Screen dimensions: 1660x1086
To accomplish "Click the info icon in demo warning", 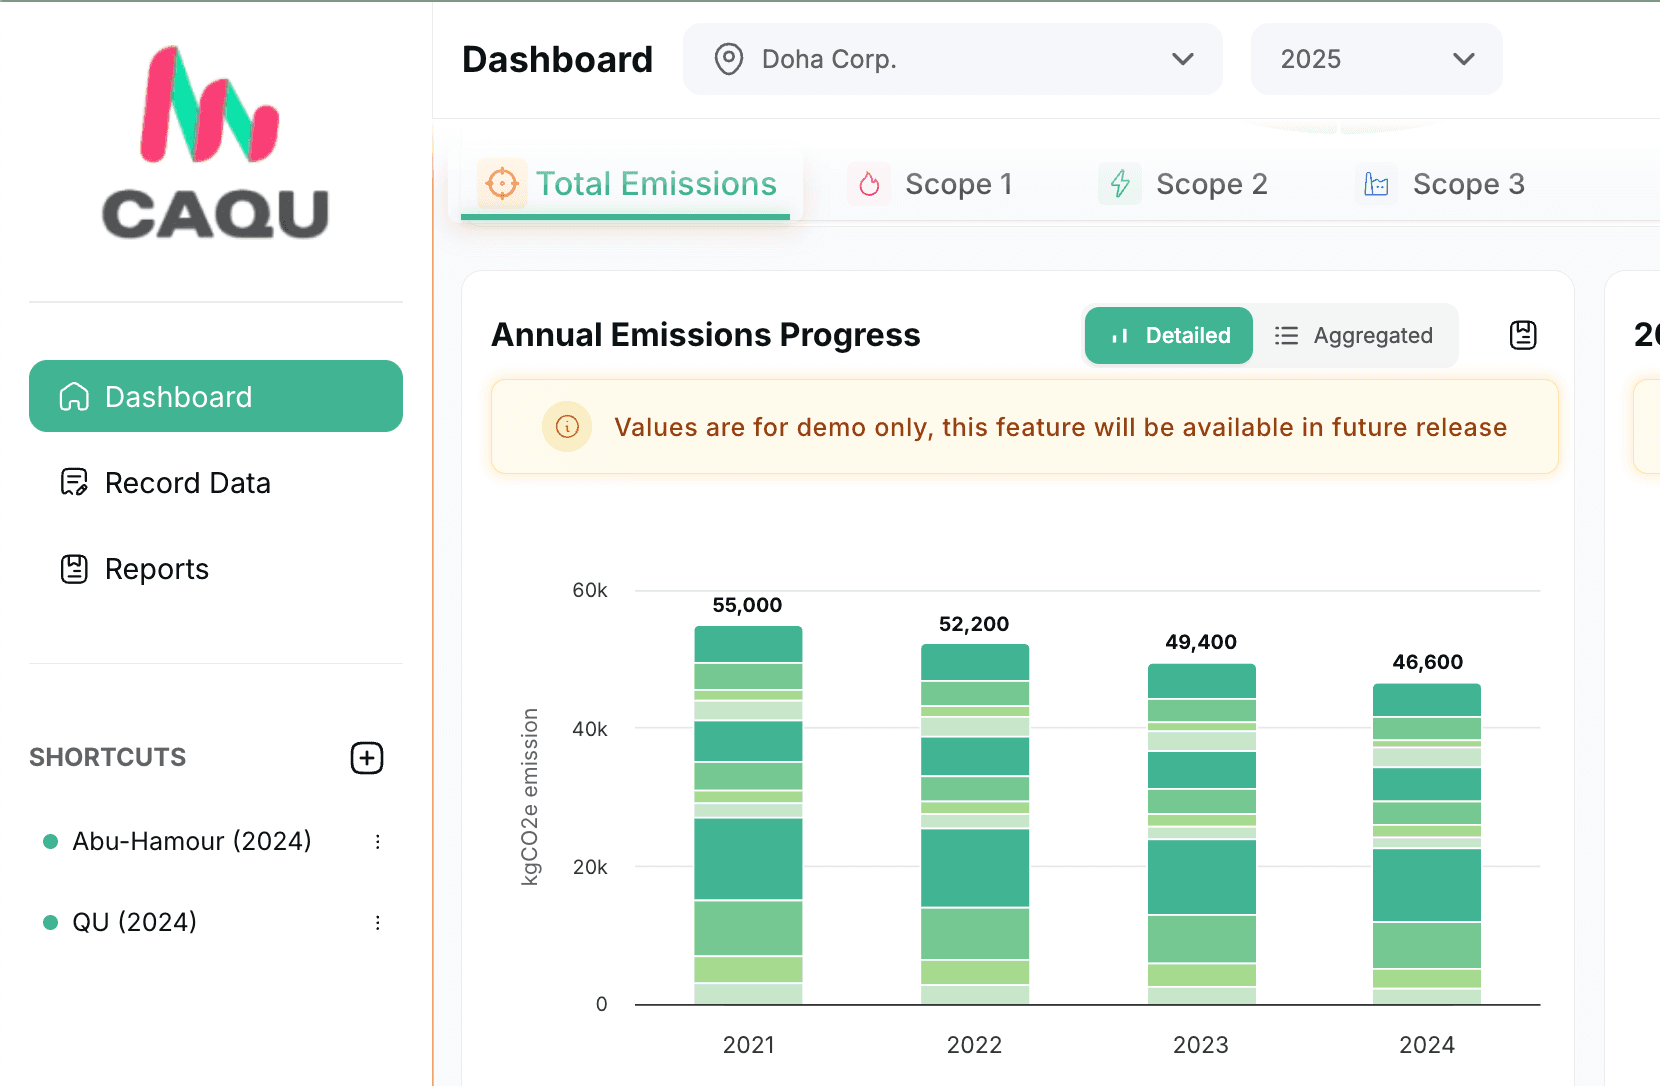I will pos(567,428).
